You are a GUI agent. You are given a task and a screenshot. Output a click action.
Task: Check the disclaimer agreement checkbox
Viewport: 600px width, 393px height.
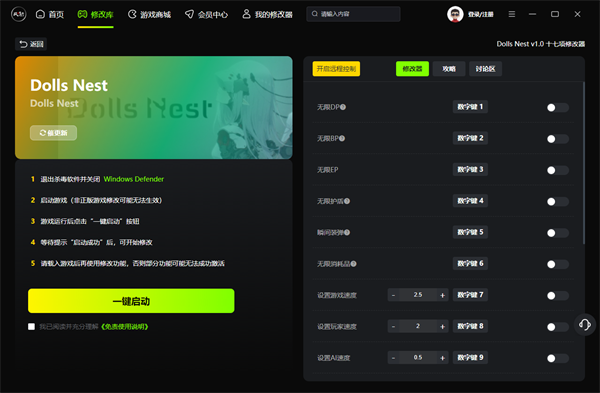pyautogui.click(x=31, y=326)
